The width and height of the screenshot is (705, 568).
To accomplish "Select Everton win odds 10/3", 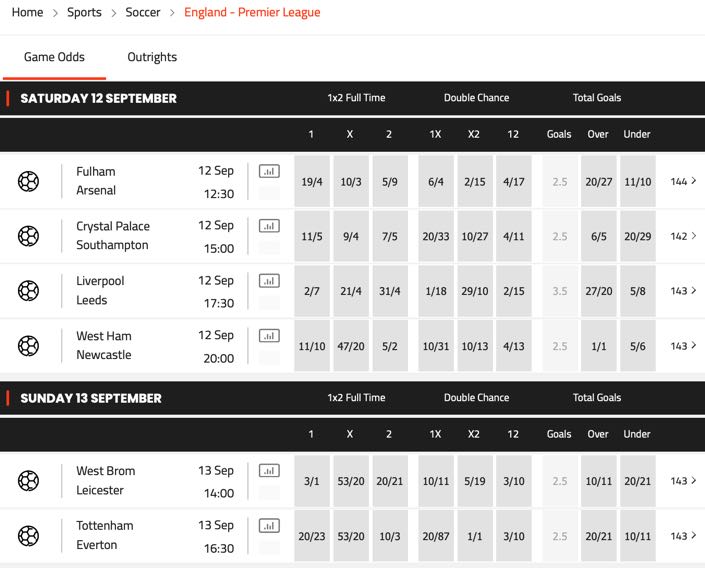I will click(390, 536).
